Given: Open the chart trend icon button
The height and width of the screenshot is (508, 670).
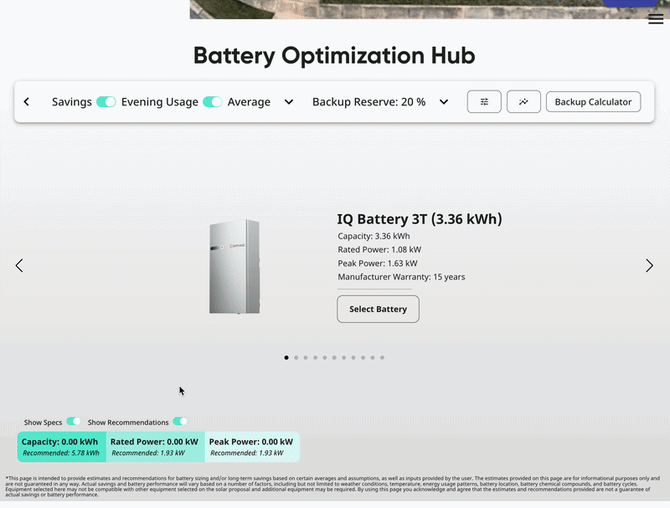Looking at the screenshot, I should pos(523,102).
